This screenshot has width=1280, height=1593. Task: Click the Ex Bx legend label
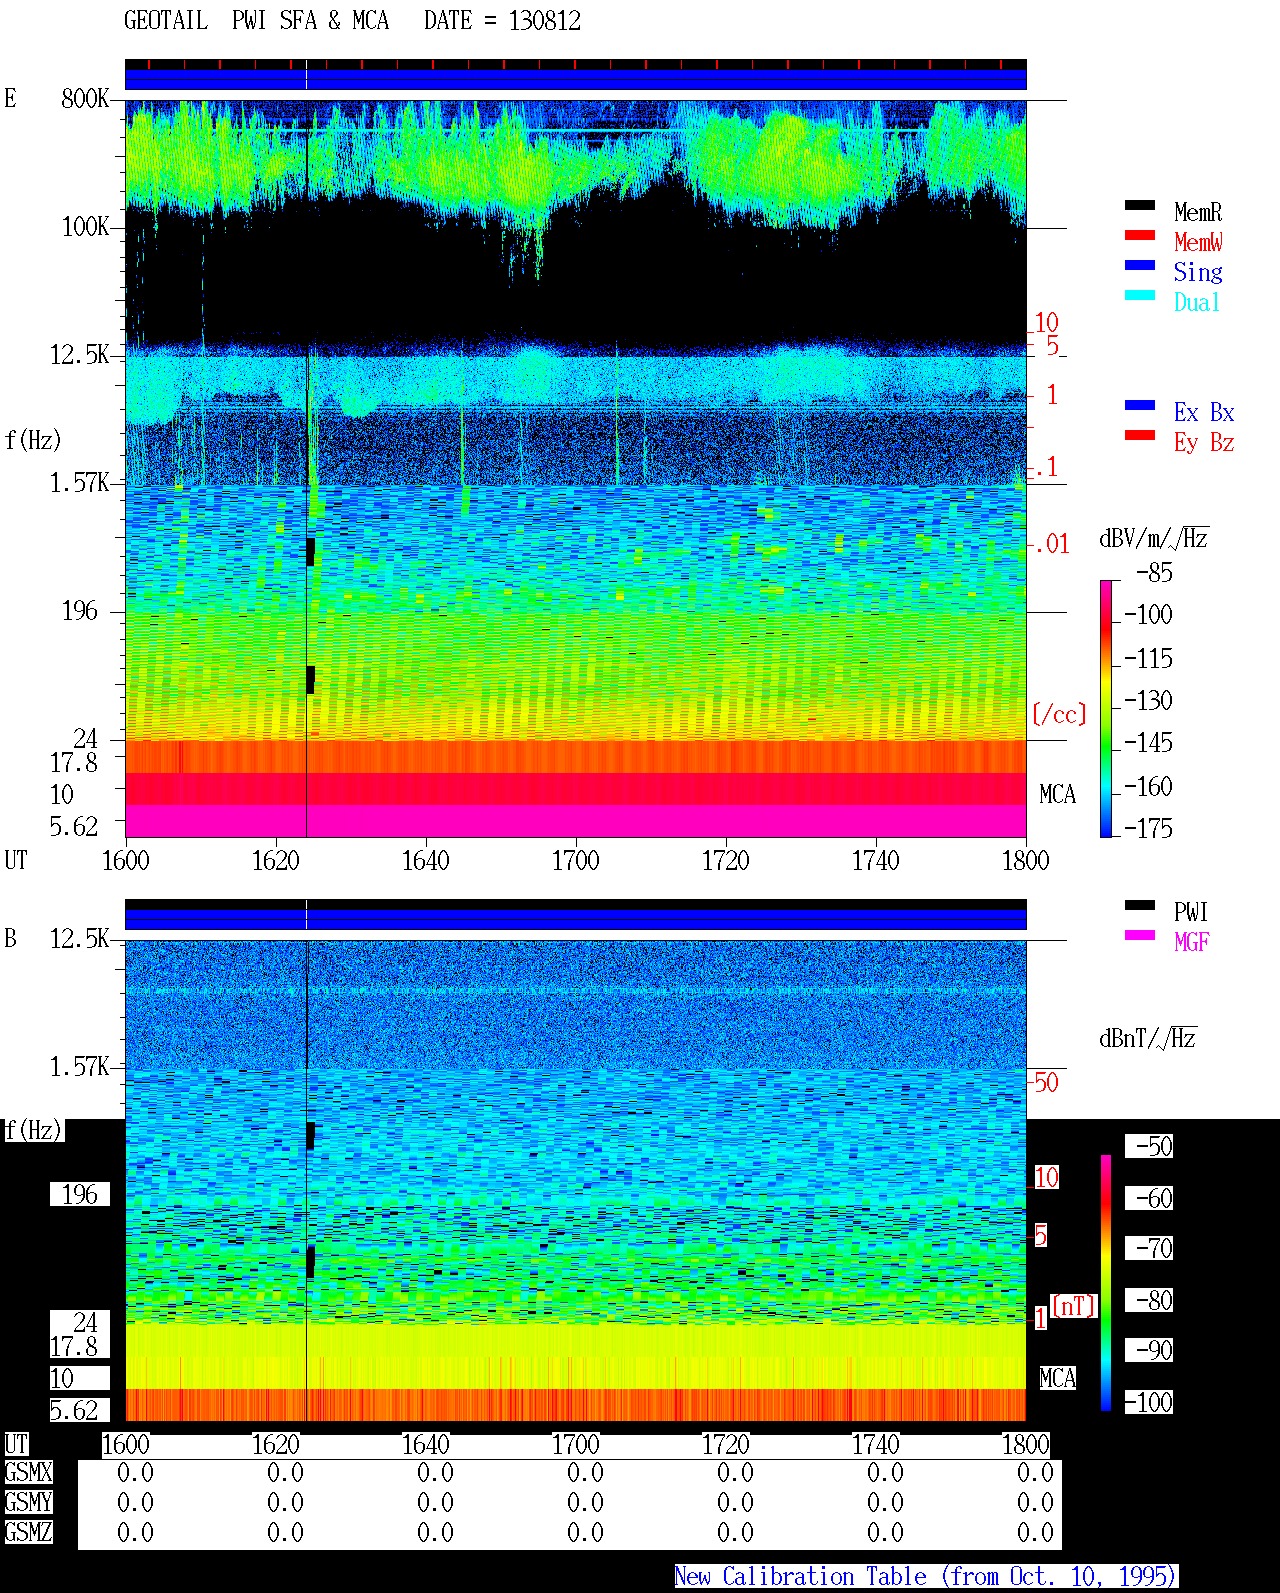[x=1204, y=412]
